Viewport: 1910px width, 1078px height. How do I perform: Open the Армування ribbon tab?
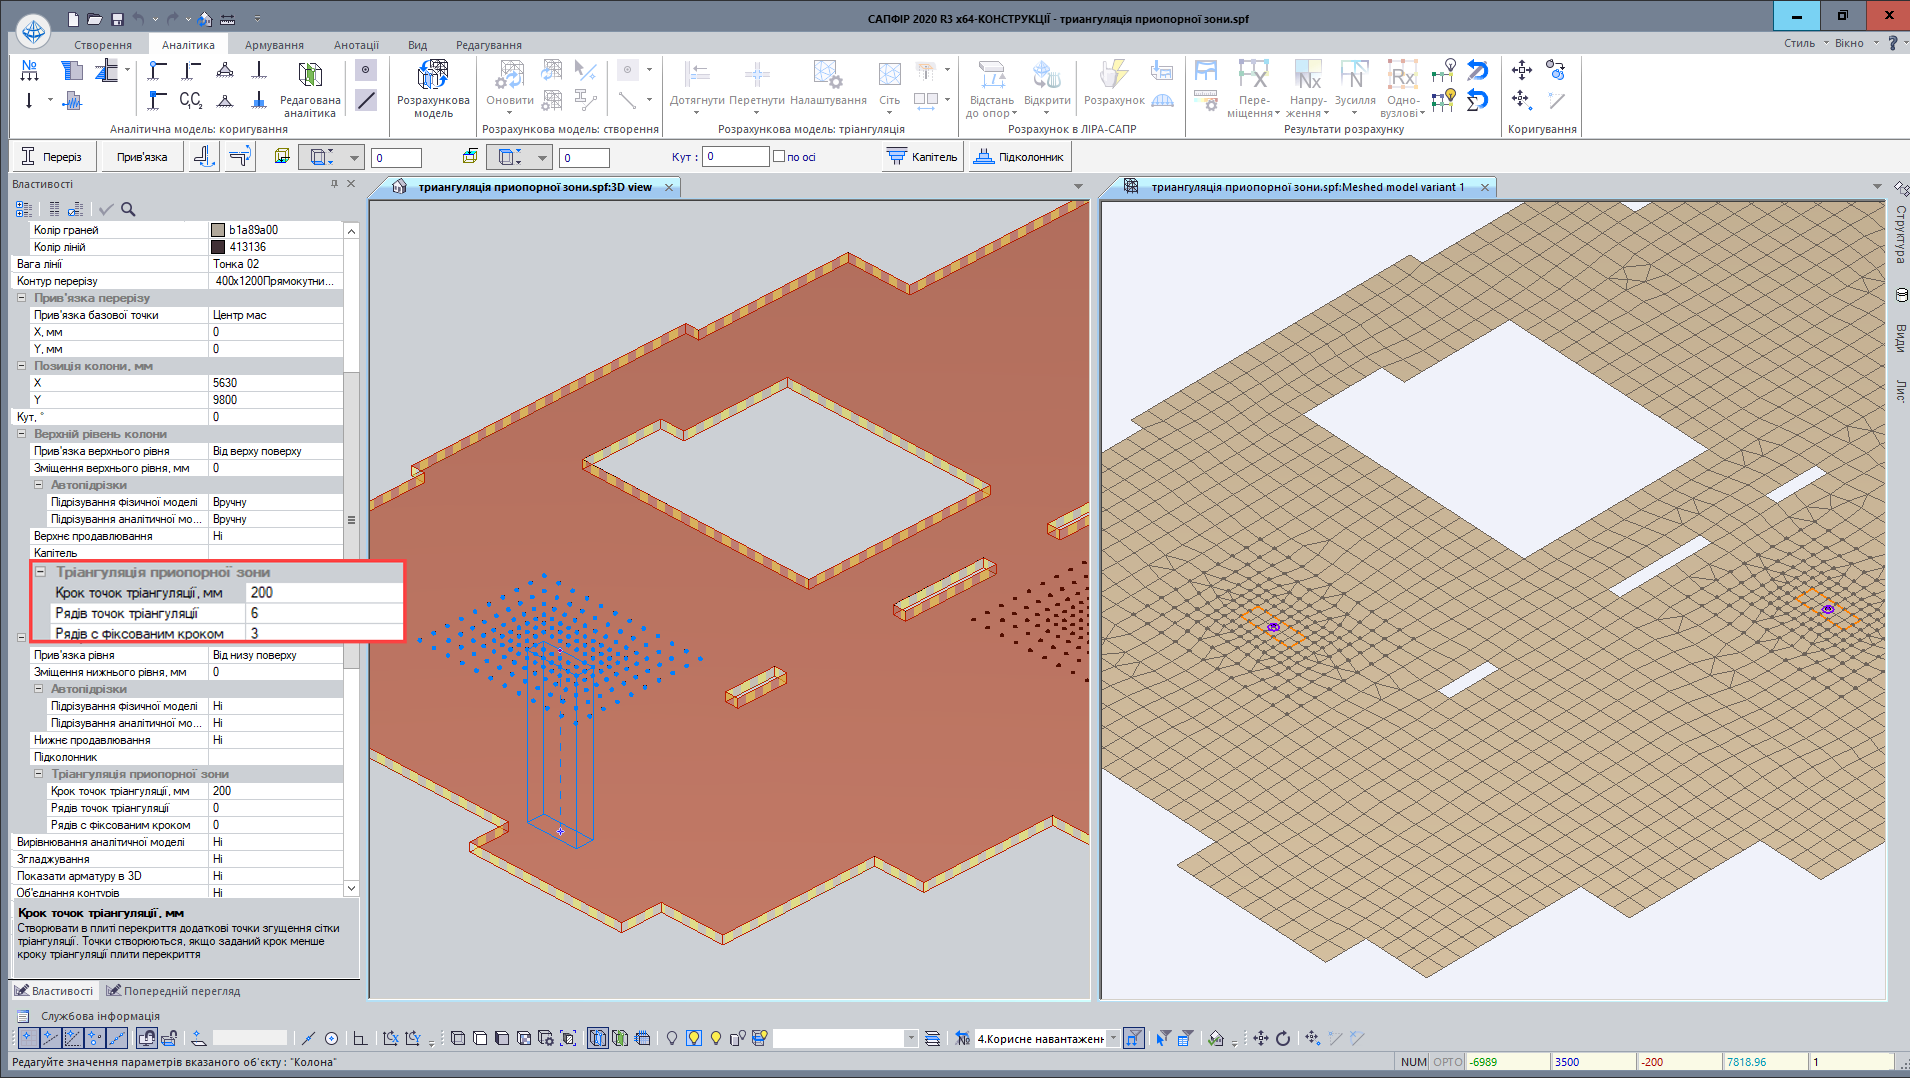(274, 45)
